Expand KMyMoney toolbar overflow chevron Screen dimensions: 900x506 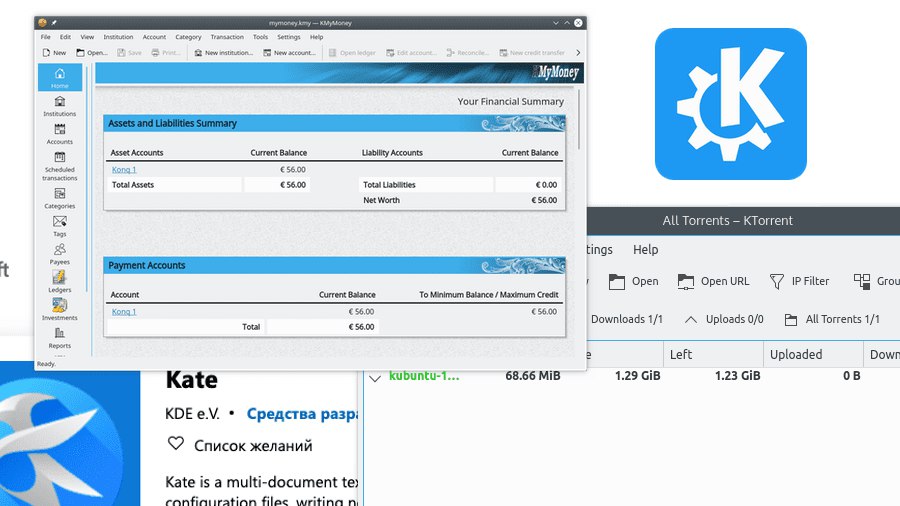578,53
